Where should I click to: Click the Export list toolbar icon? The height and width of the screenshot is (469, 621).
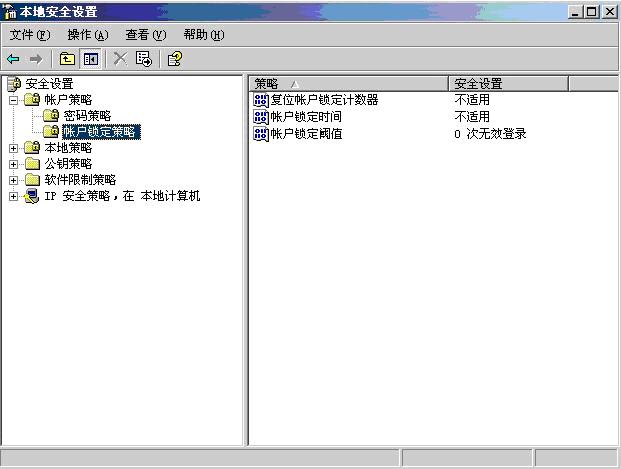pos(143,59)
